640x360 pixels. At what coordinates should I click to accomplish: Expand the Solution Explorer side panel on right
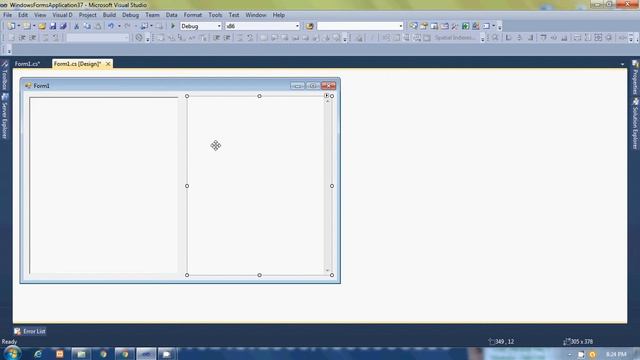click(635, 124)
